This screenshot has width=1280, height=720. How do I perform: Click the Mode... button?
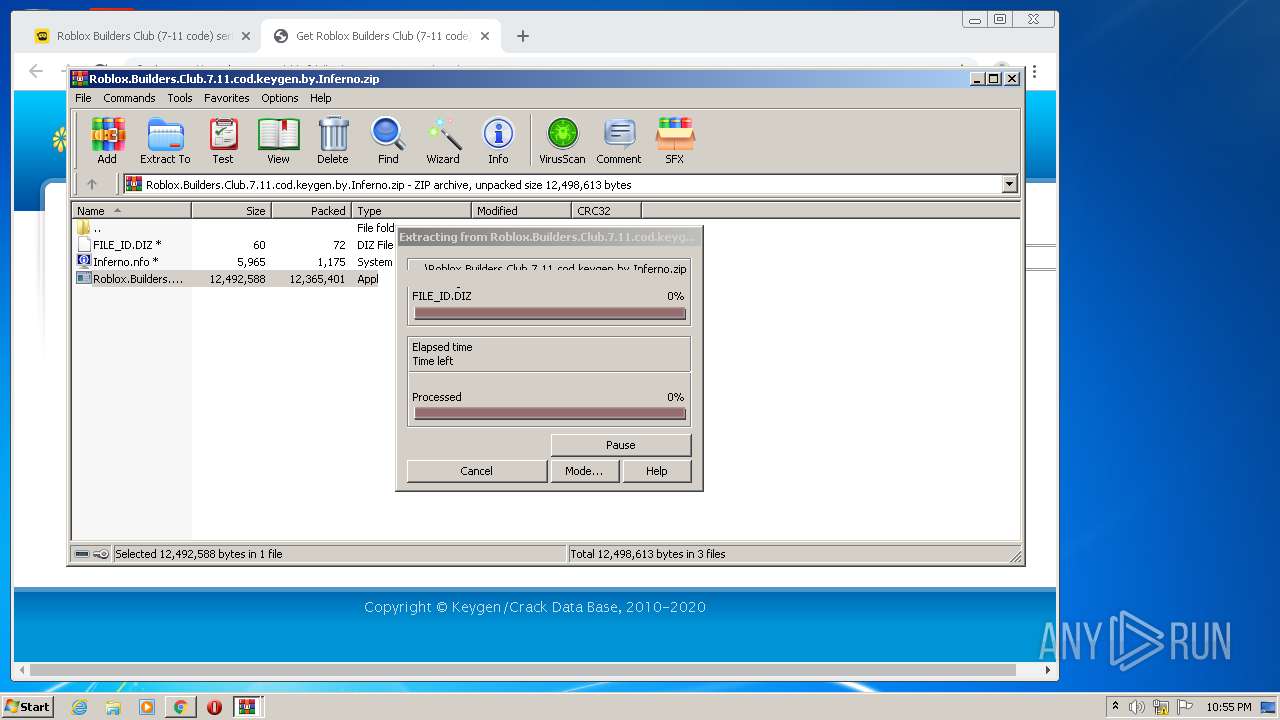click(x=584, y=471)
